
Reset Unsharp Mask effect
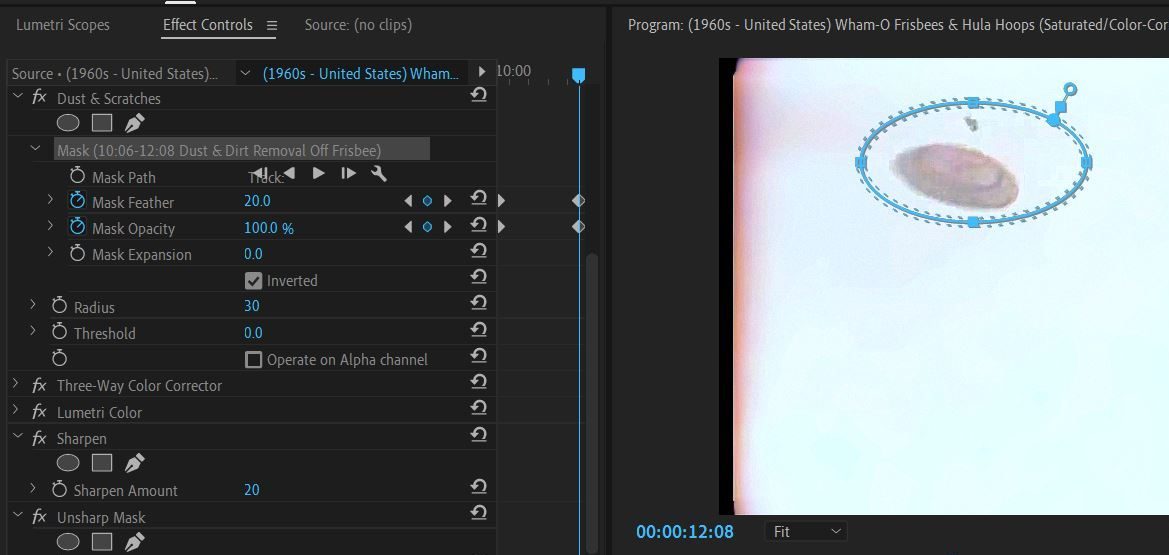pyautogui.click(x=479, y=513)
